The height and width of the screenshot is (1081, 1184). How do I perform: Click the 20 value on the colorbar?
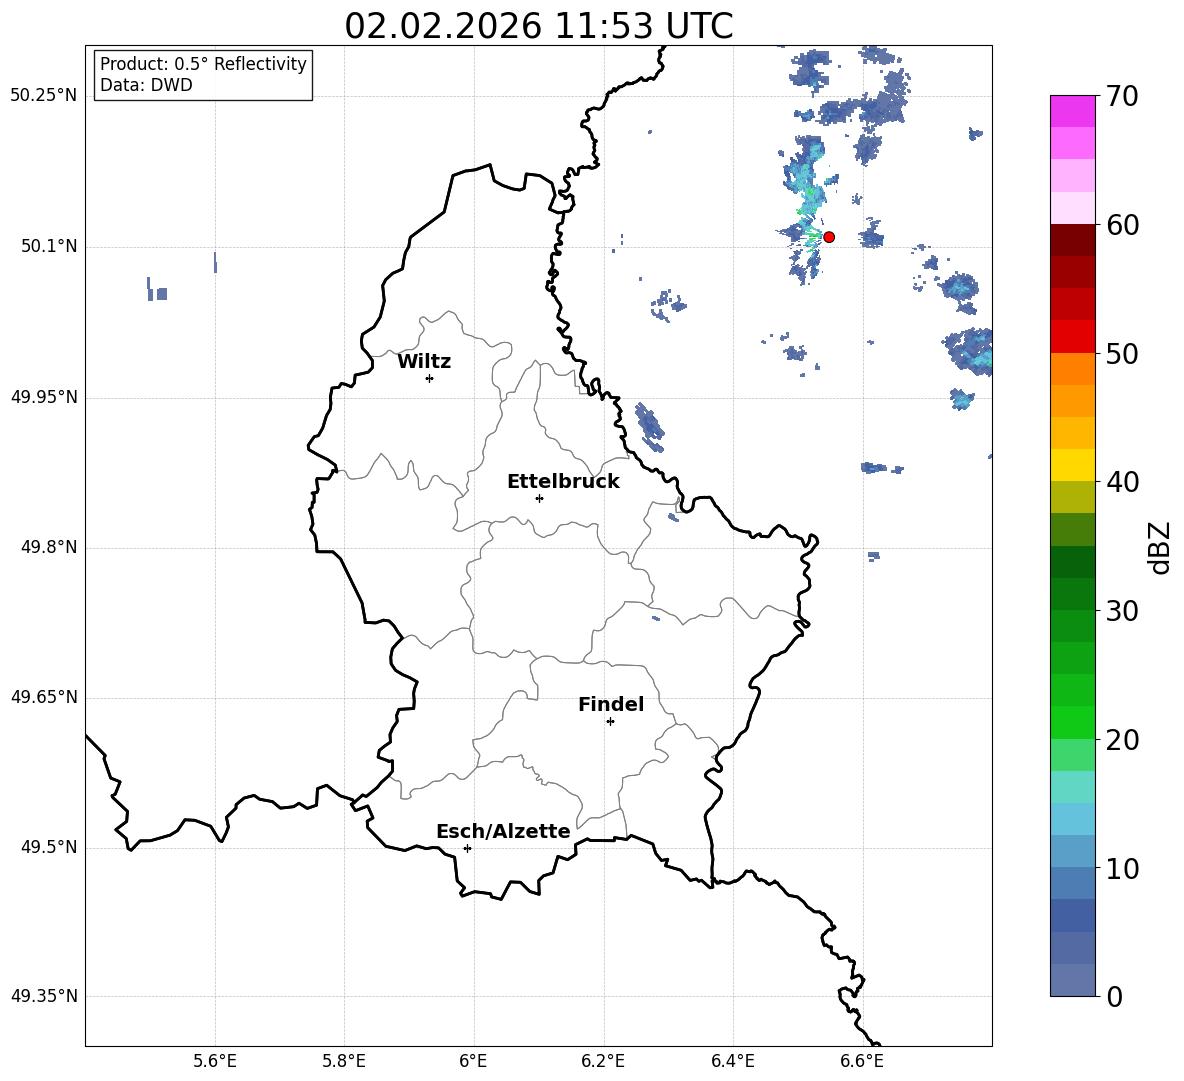click(1122, 739)
